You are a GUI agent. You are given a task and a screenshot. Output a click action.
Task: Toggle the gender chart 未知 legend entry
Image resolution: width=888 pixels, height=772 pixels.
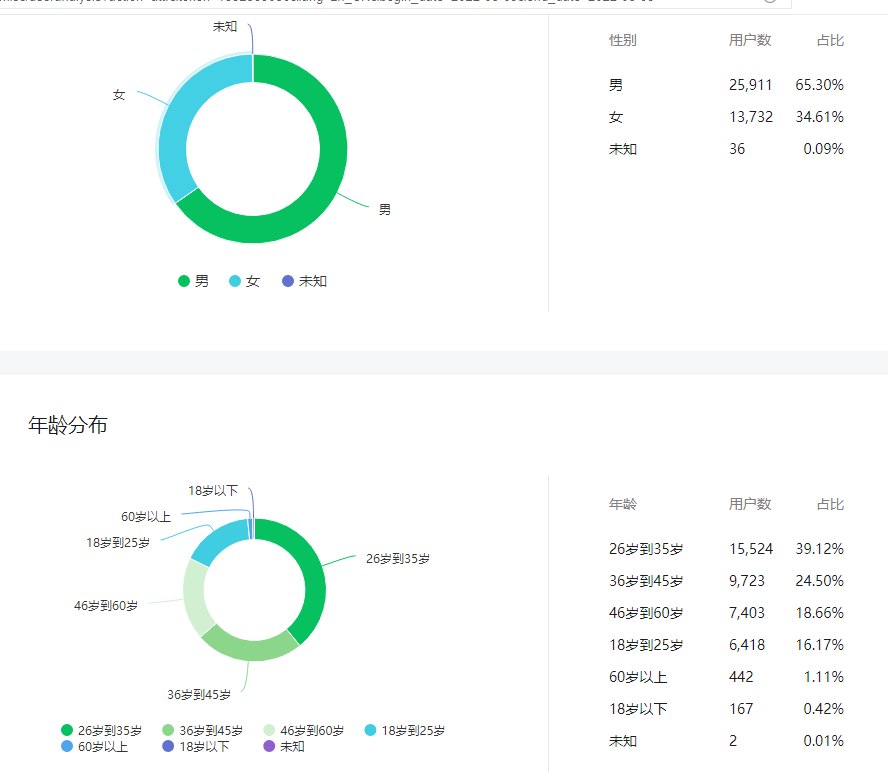(x=304, y=281)
